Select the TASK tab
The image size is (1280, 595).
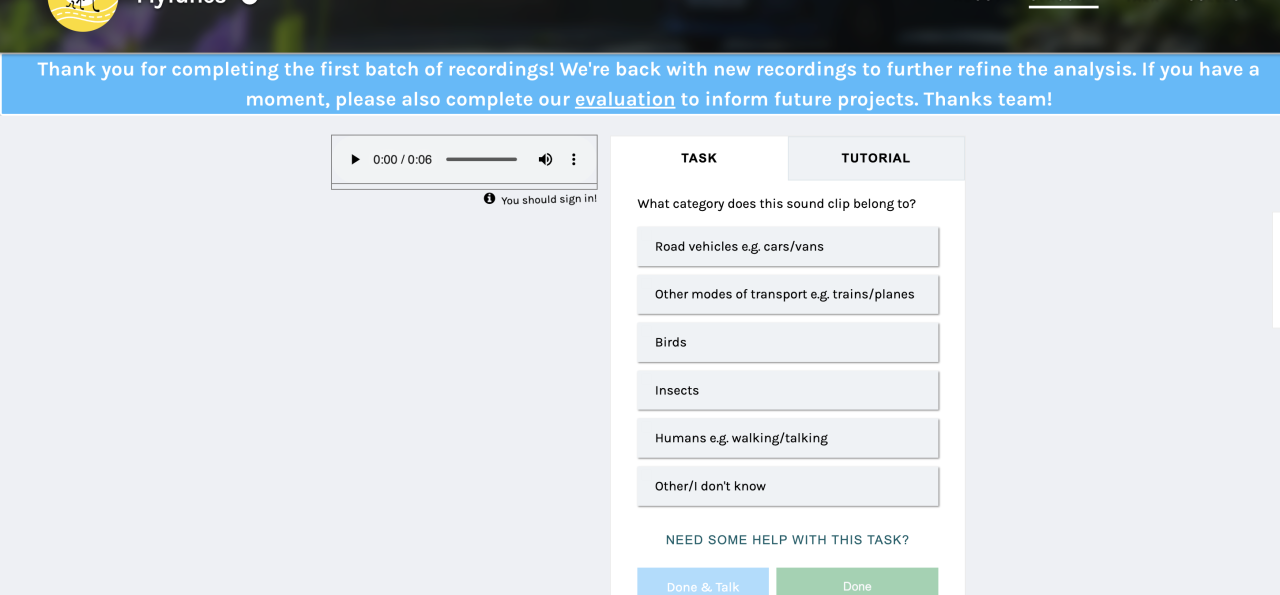699,158
